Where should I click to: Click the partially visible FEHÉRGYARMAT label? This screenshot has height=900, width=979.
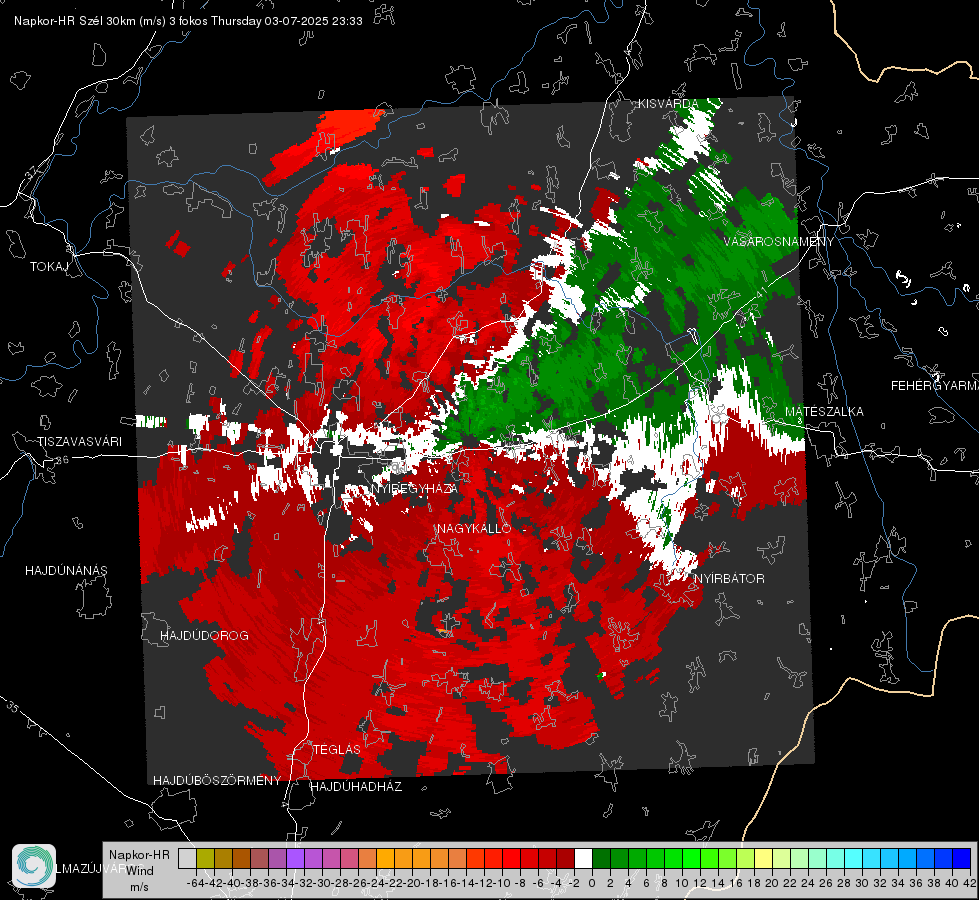[935, 385]
